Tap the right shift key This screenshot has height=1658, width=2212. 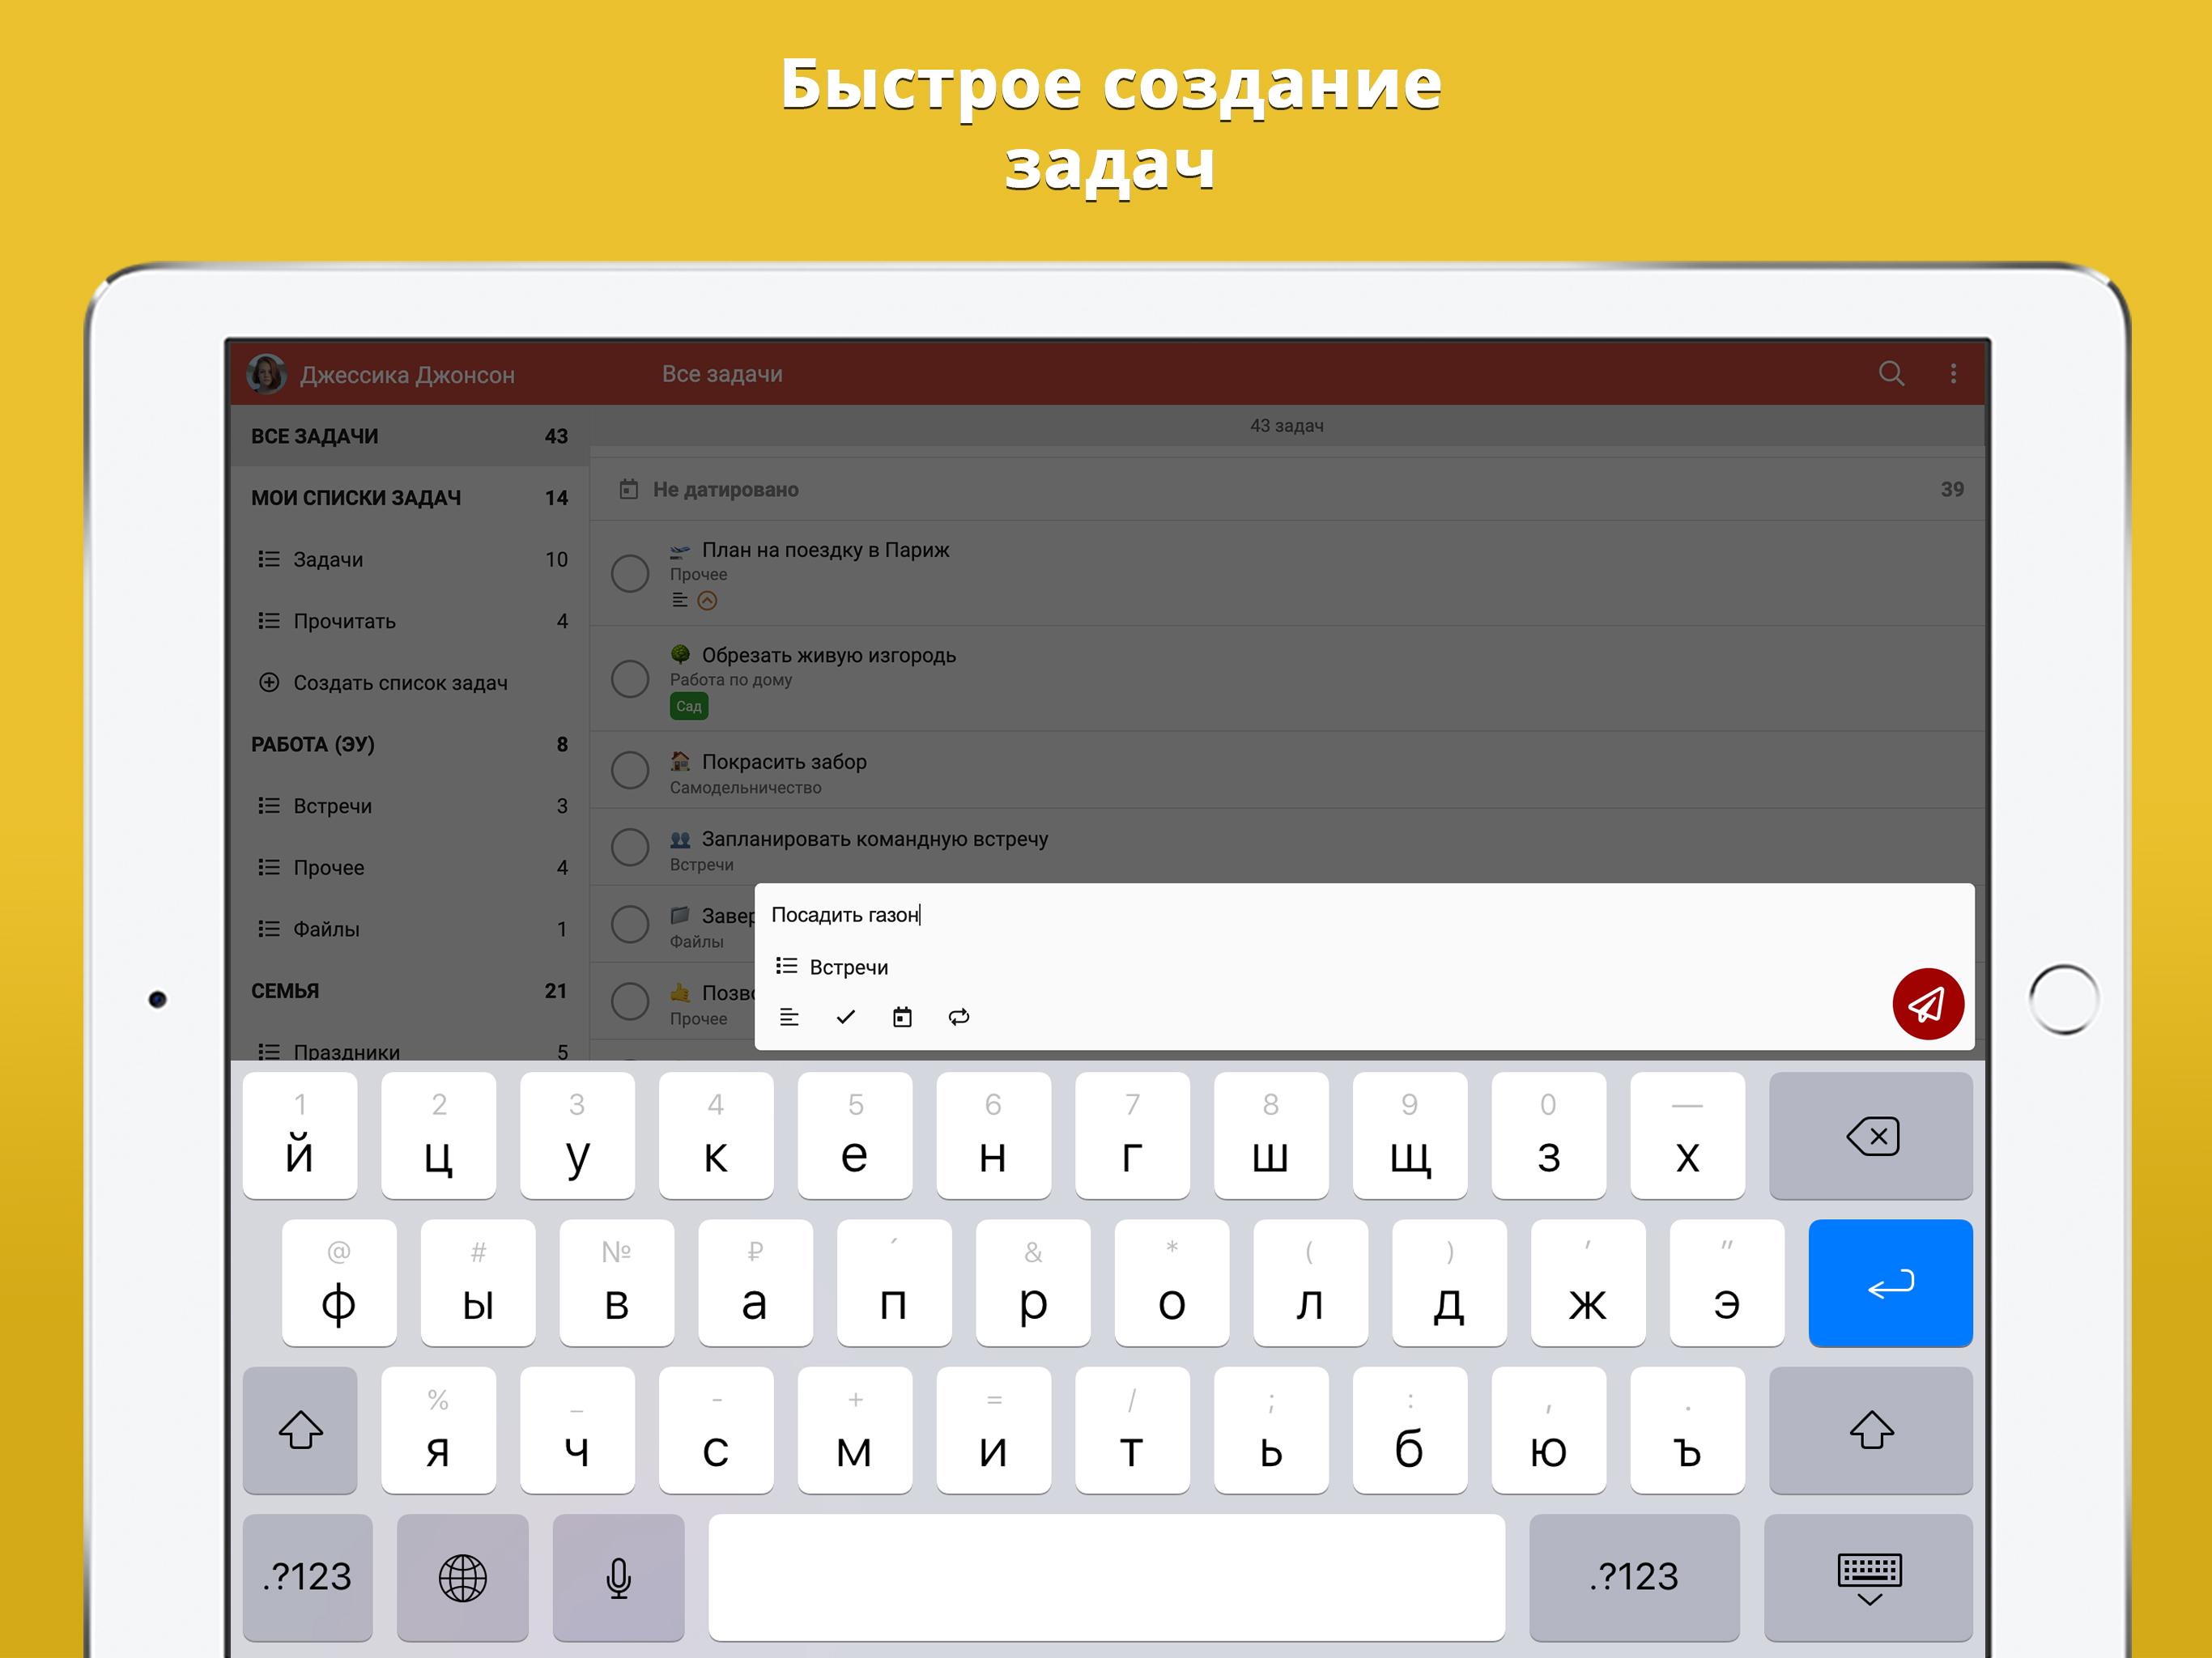click(1870, 1430)
